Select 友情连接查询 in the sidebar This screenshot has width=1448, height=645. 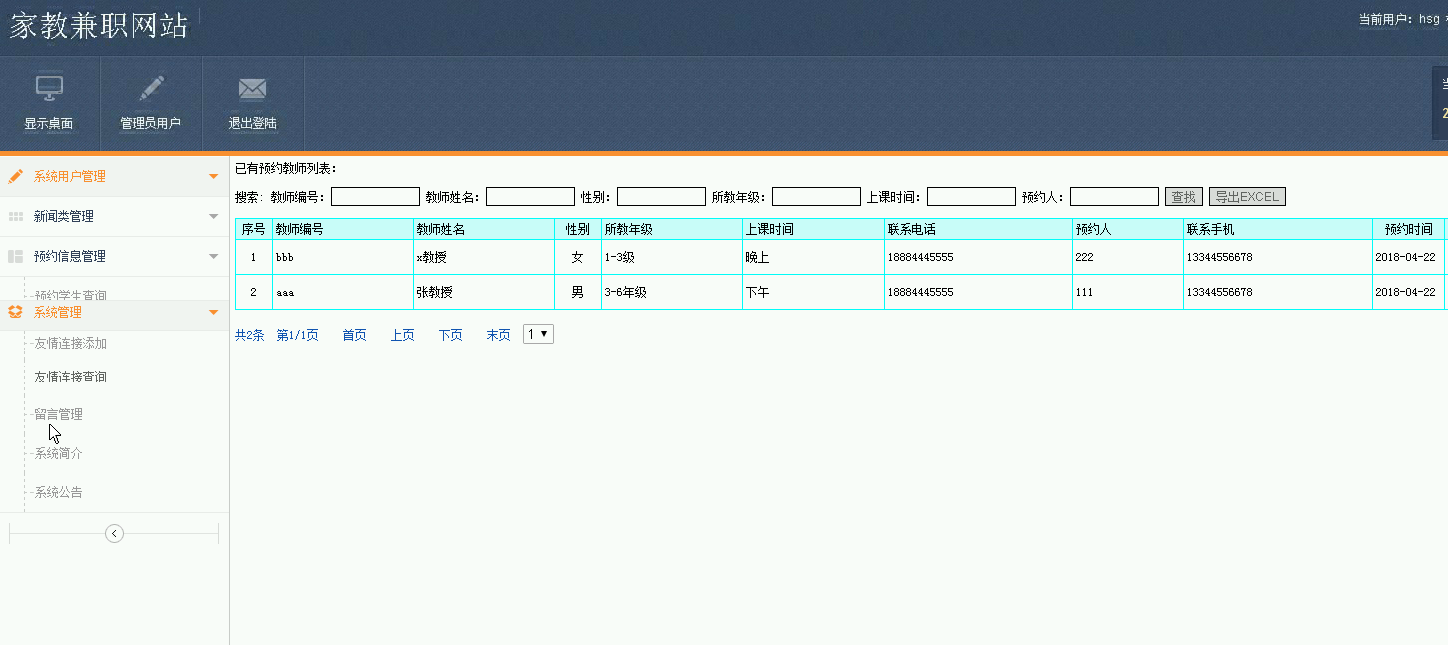70,377
